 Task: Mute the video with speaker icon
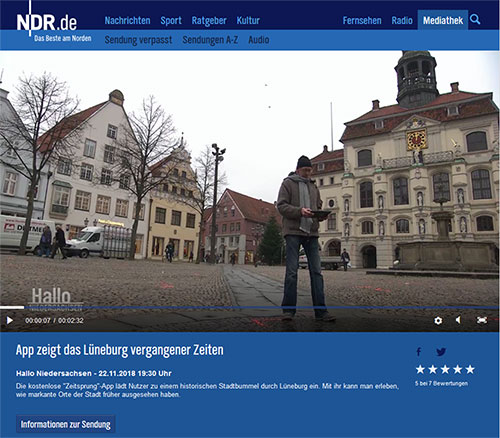point(458,320)
